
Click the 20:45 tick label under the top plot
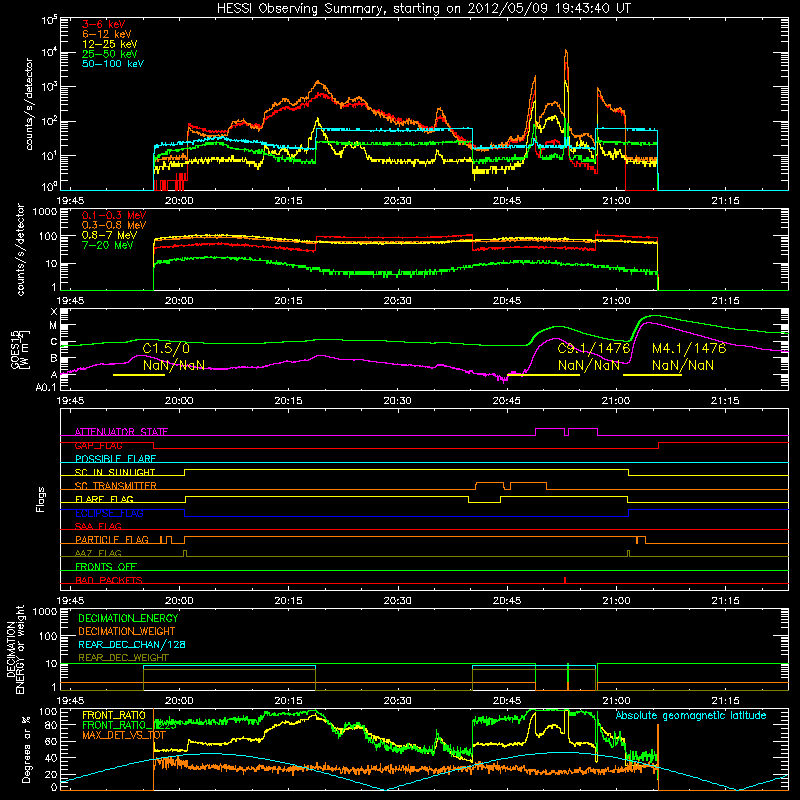click(507, 201)
